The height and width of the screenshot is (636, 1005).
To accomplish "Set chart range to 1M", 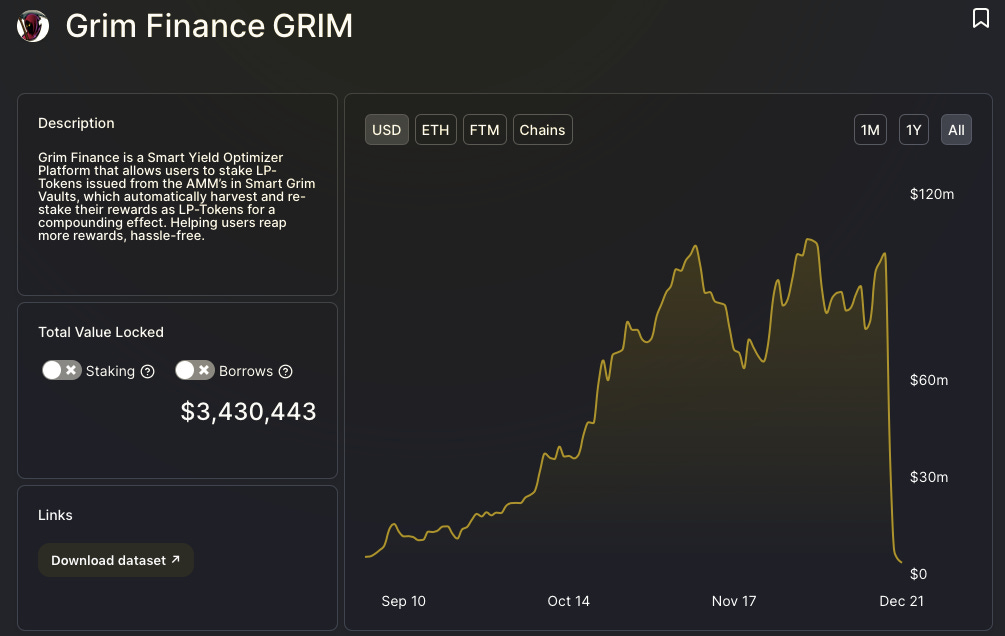I will tap(870, 130).
